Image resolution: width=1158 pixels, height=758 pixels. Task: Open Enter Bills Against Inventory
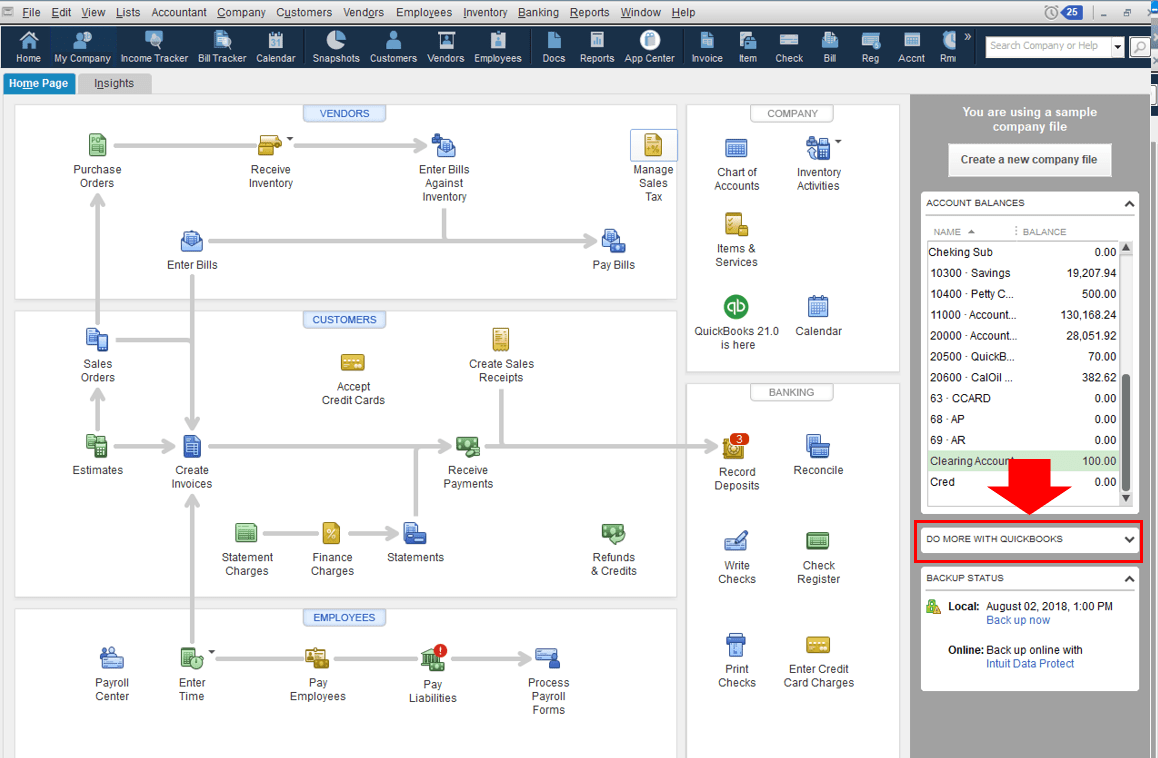(x=444, y=146)
